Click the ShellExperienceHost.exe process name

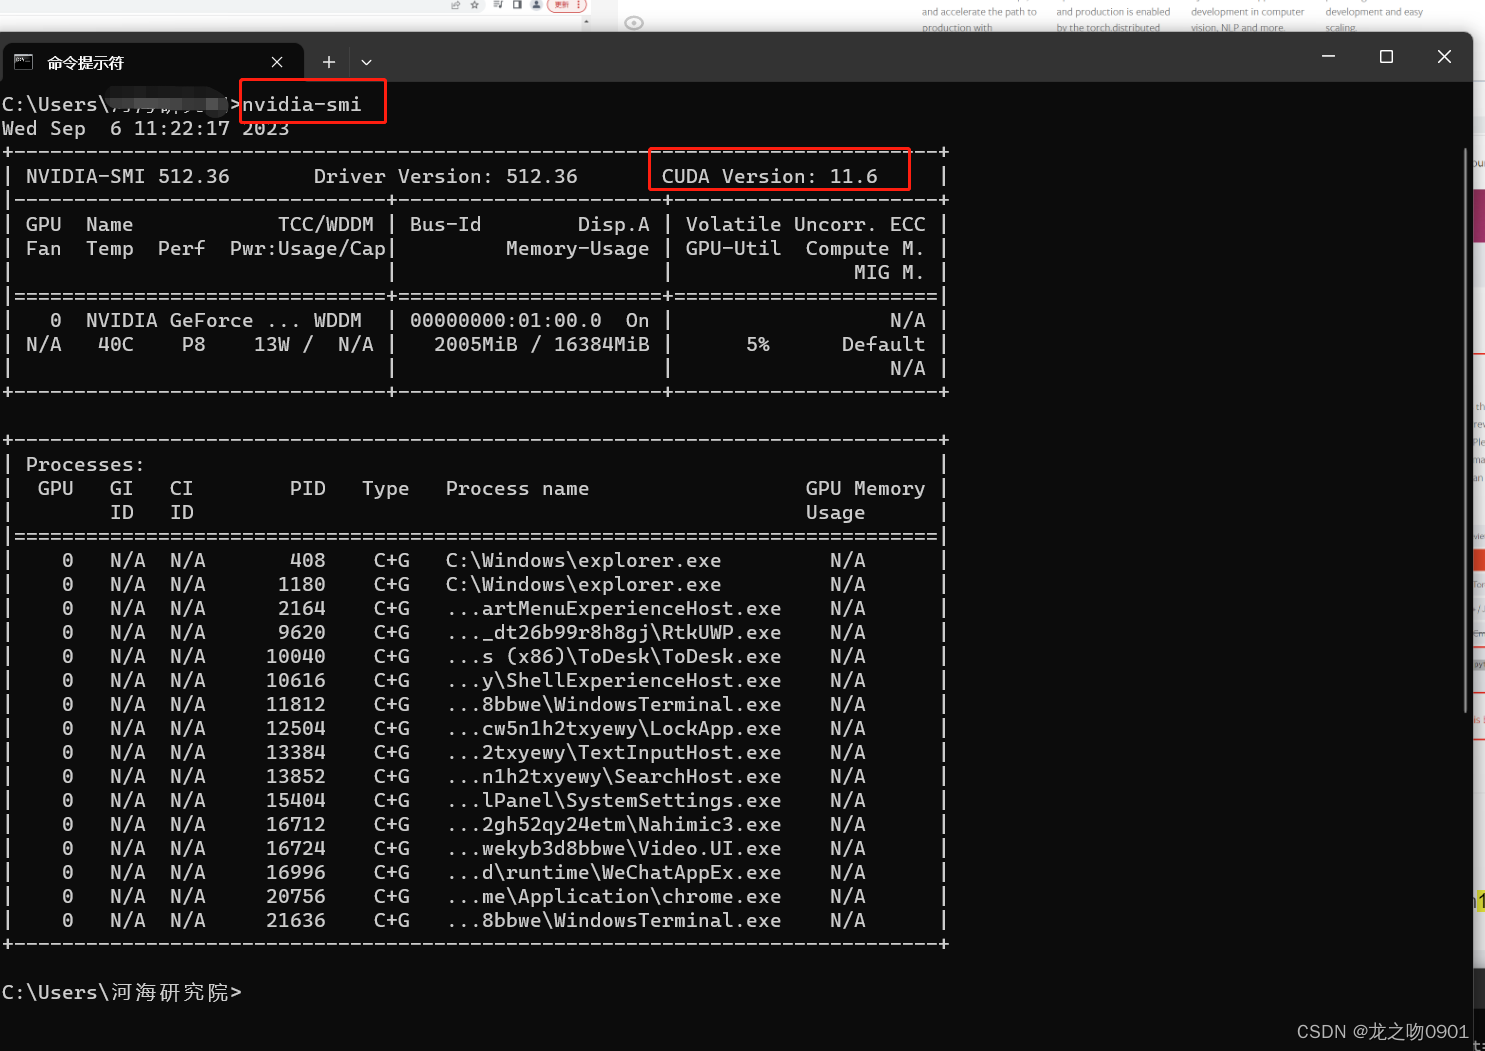614,680
